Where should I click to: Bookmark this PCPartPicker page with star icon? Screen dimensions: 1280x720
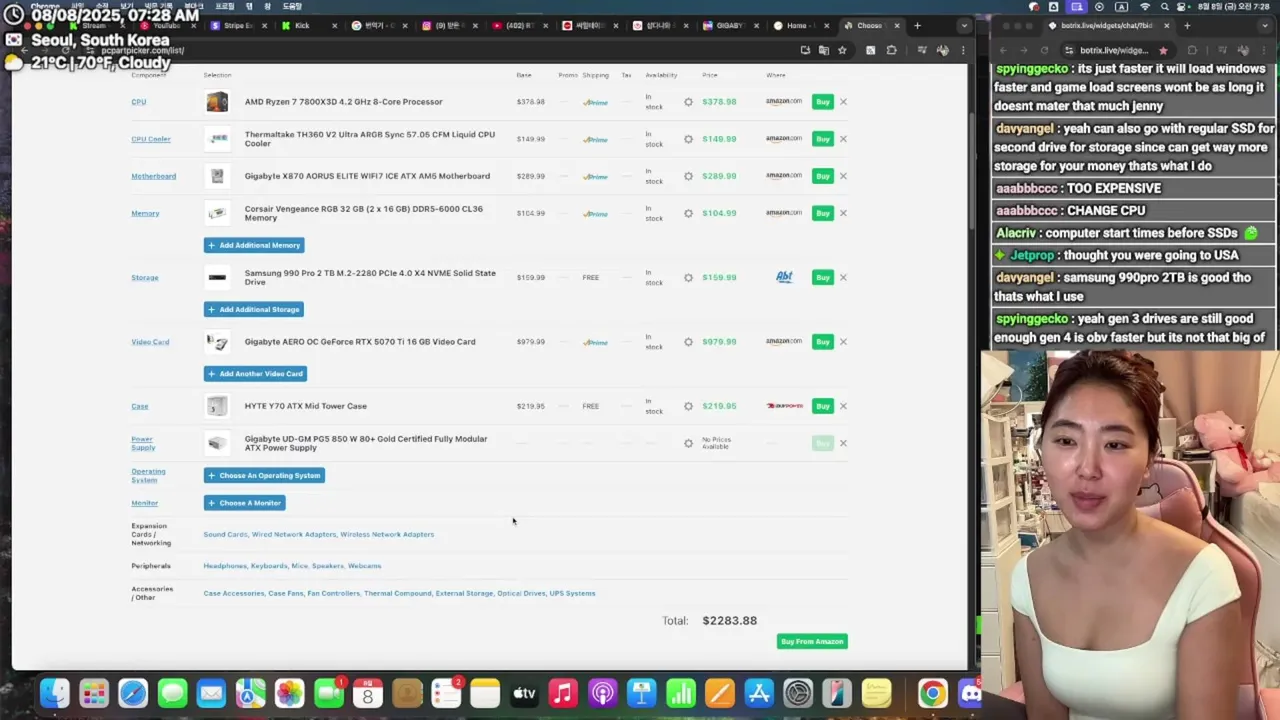pos(842,50)
